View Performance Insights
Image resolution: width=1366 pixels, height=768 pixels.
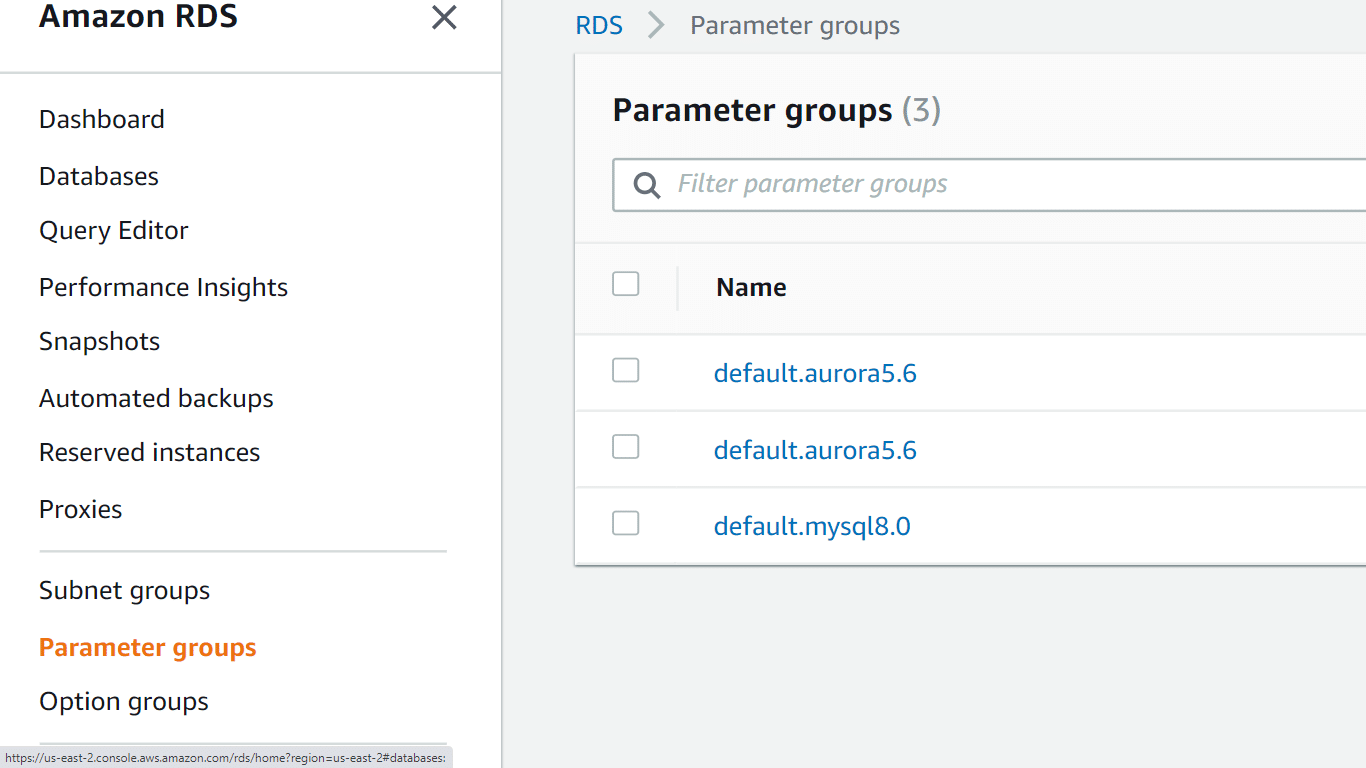tap(163, 287)
